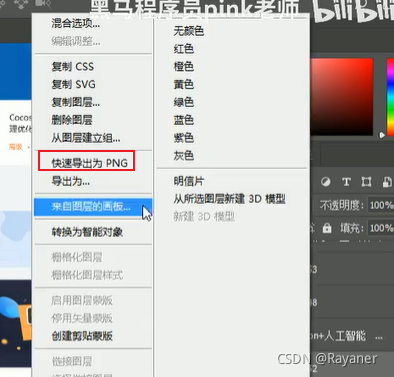The height and width of the screenshot is (377, 394).
Task: Choose 明信片 menu entry
Action: (189, 181)
